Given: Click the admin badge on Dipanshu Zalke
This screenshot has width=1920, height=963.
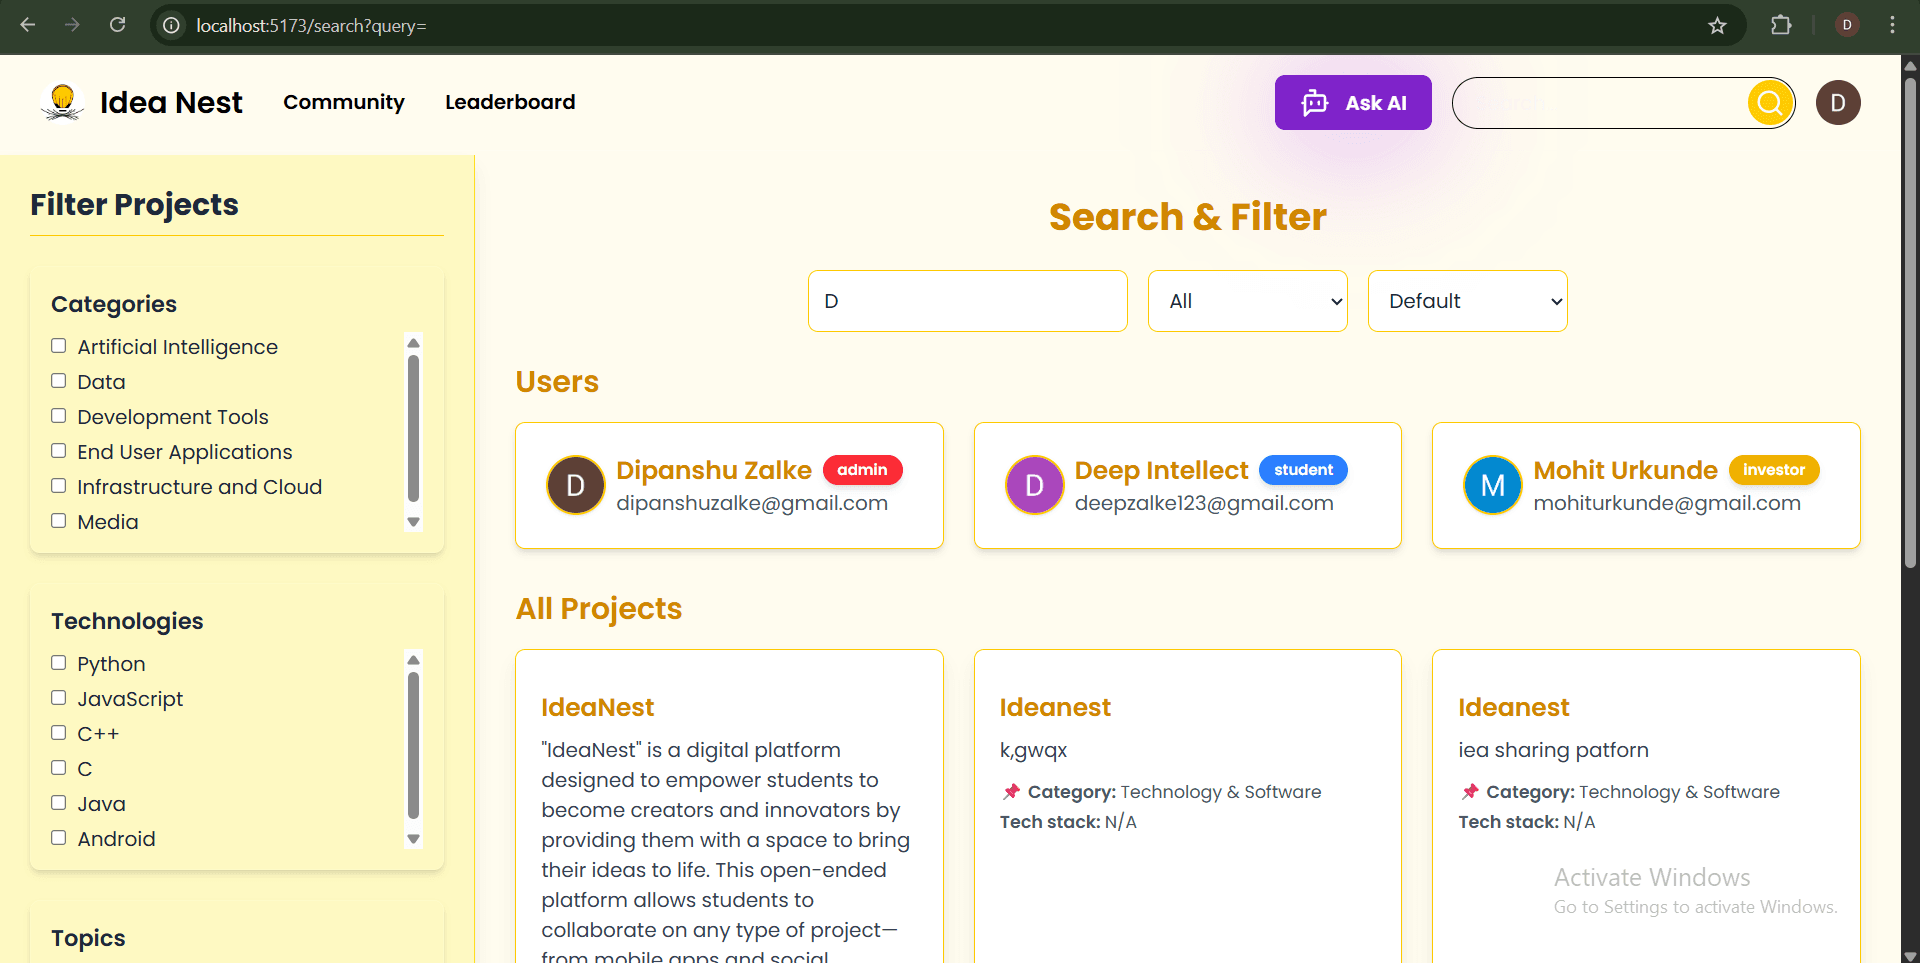Looking at the screenshot, I should pos(862,470).
